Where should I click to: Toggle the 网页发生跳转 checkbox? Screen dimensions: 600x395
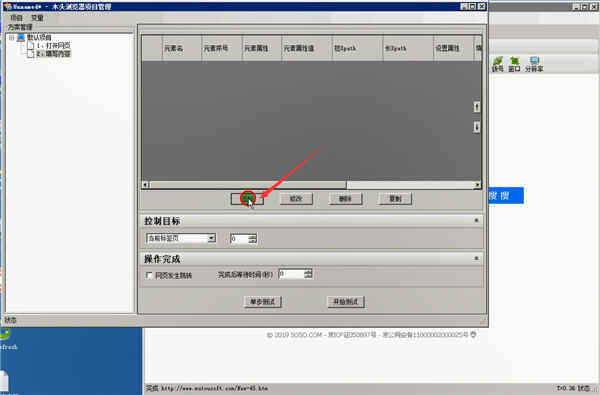[x=149, y=275]
